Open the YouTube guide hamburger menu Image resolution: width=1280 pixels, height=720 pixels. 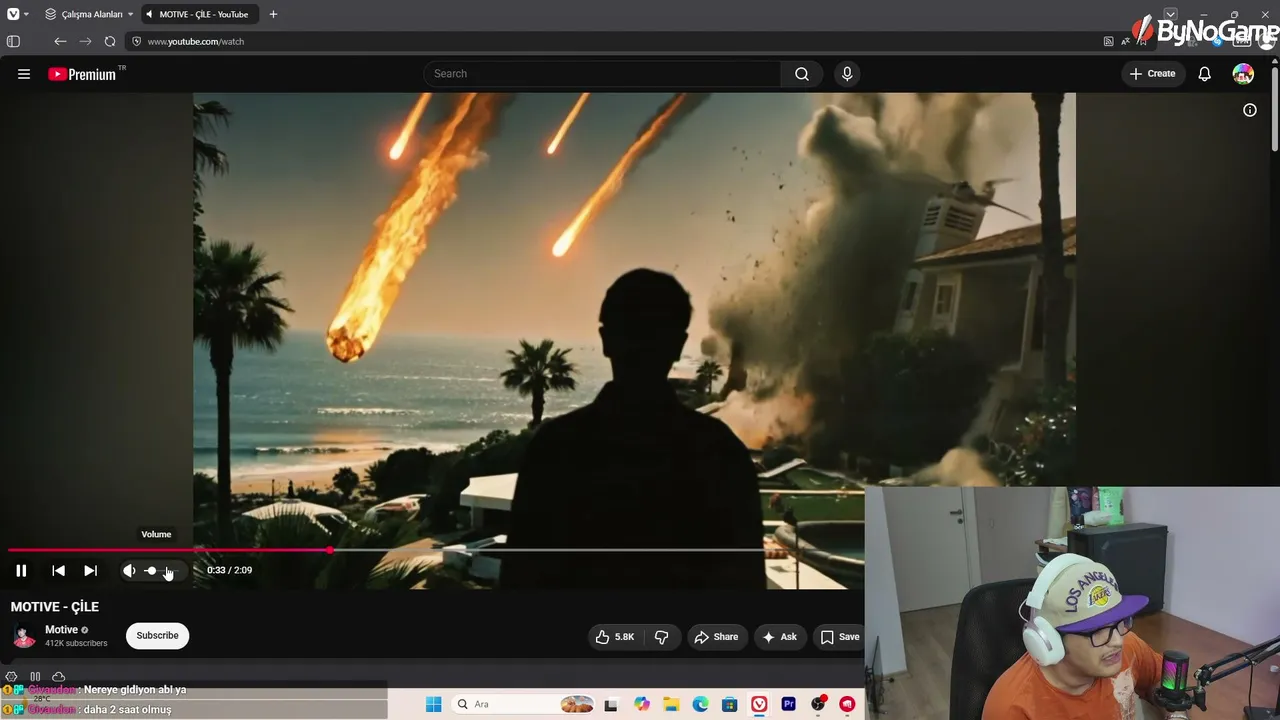click(x=24, y=74)
